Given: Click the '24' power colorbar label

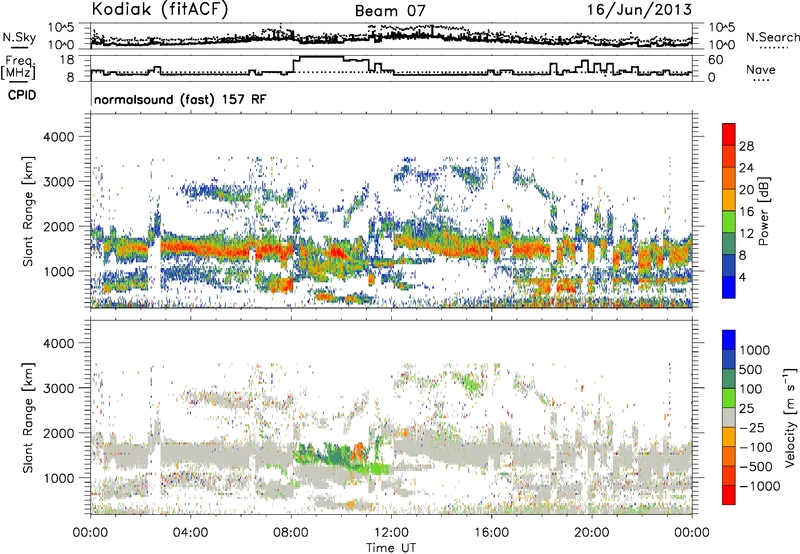Looking at the screenshot, I should point(746,168).
